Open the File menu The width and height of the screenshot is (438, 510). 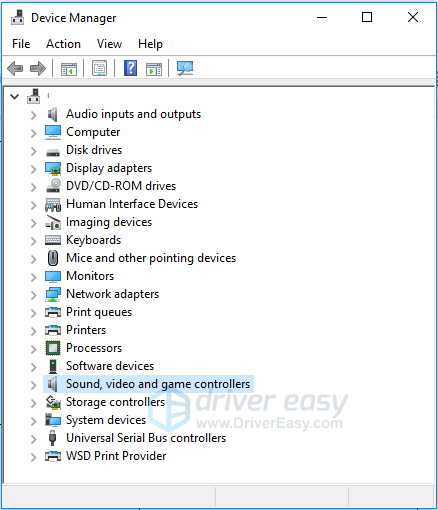21,44
